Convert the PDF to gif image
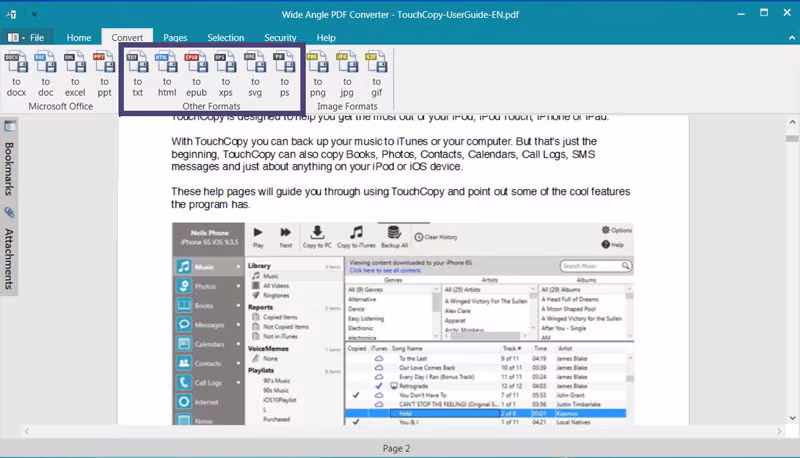The image size is (800, 458). (x=377, y=74)
